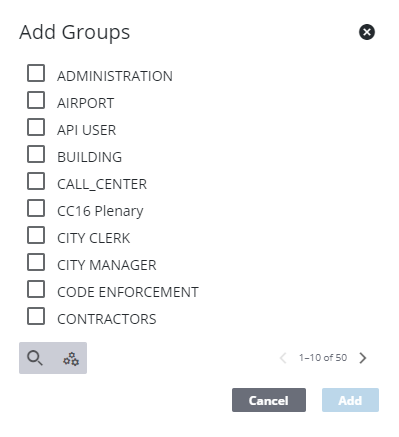Check the CALL_CENTER checkbox
The image size is (399, 437).
36,181
